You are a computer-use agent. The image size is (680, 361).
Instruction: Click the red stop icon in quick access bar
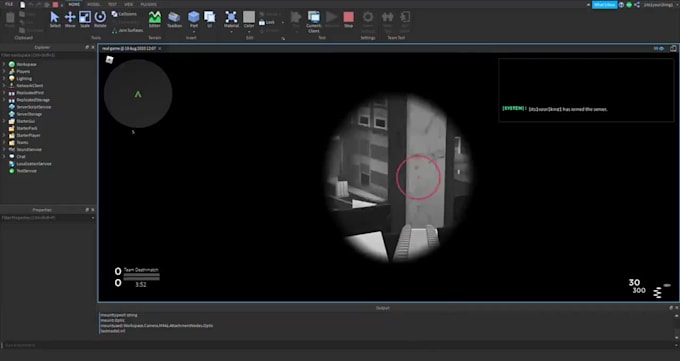click(x=56, y=4)
